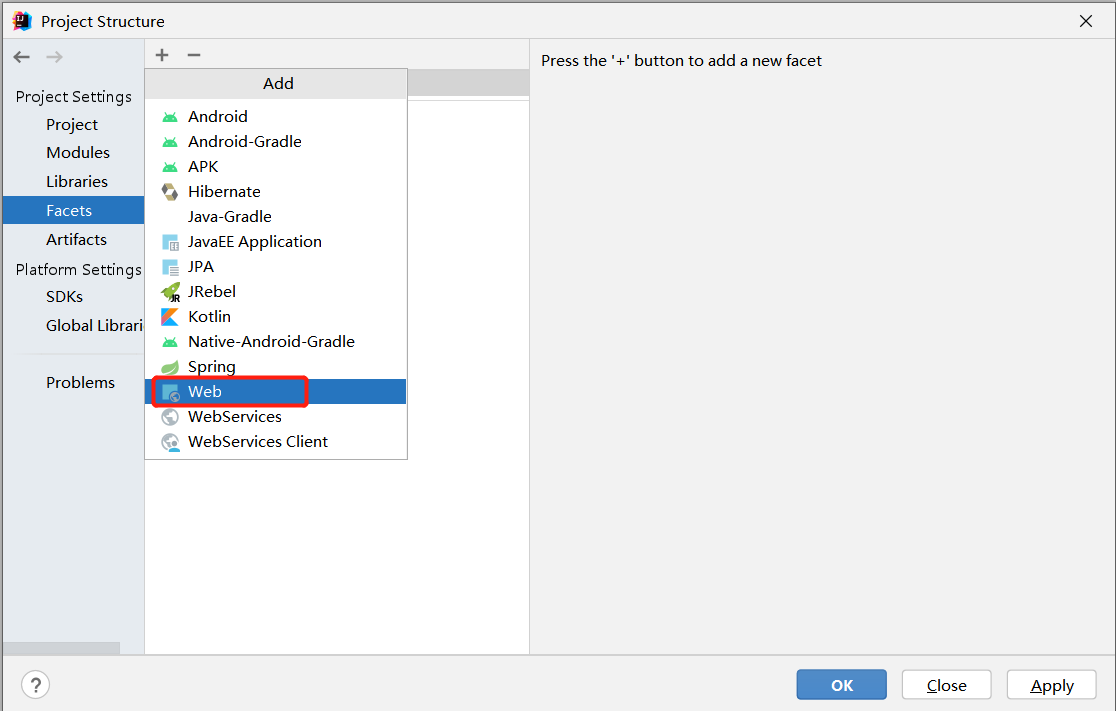This screenshot has height=711, width=1116.
Task: Select Hibernate facet entry
Action: pos(275,191)
